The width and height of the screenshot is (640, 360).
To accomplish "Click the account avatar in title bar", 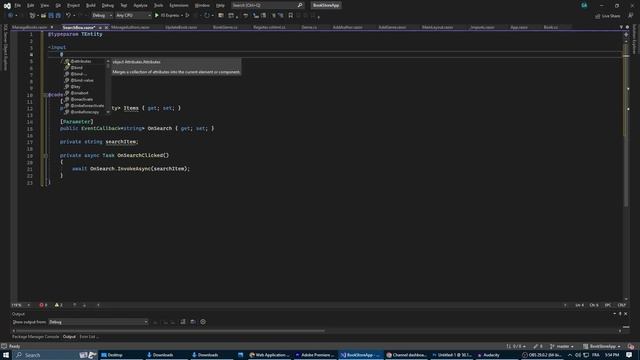I will point(584,5).
